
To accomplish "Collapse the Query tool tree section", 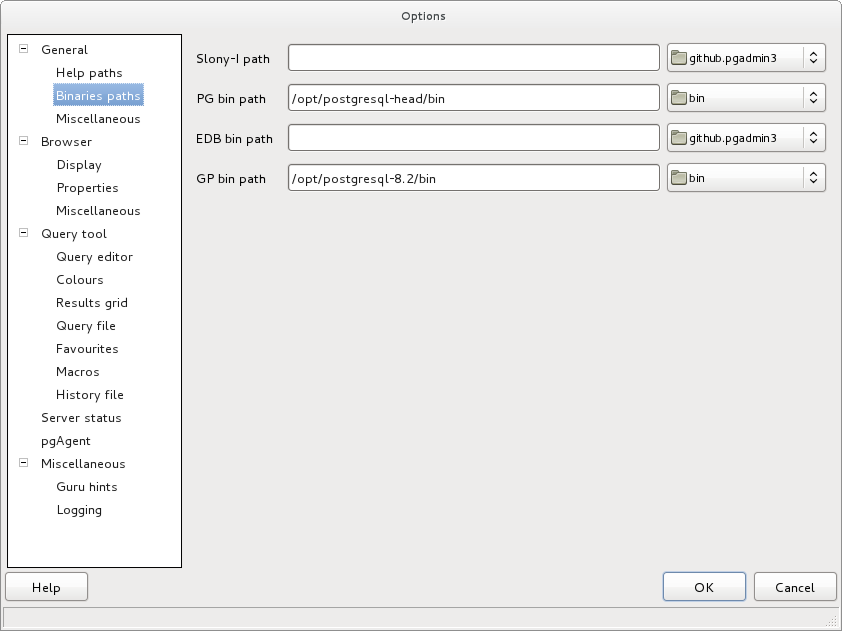I will [22, 234].
